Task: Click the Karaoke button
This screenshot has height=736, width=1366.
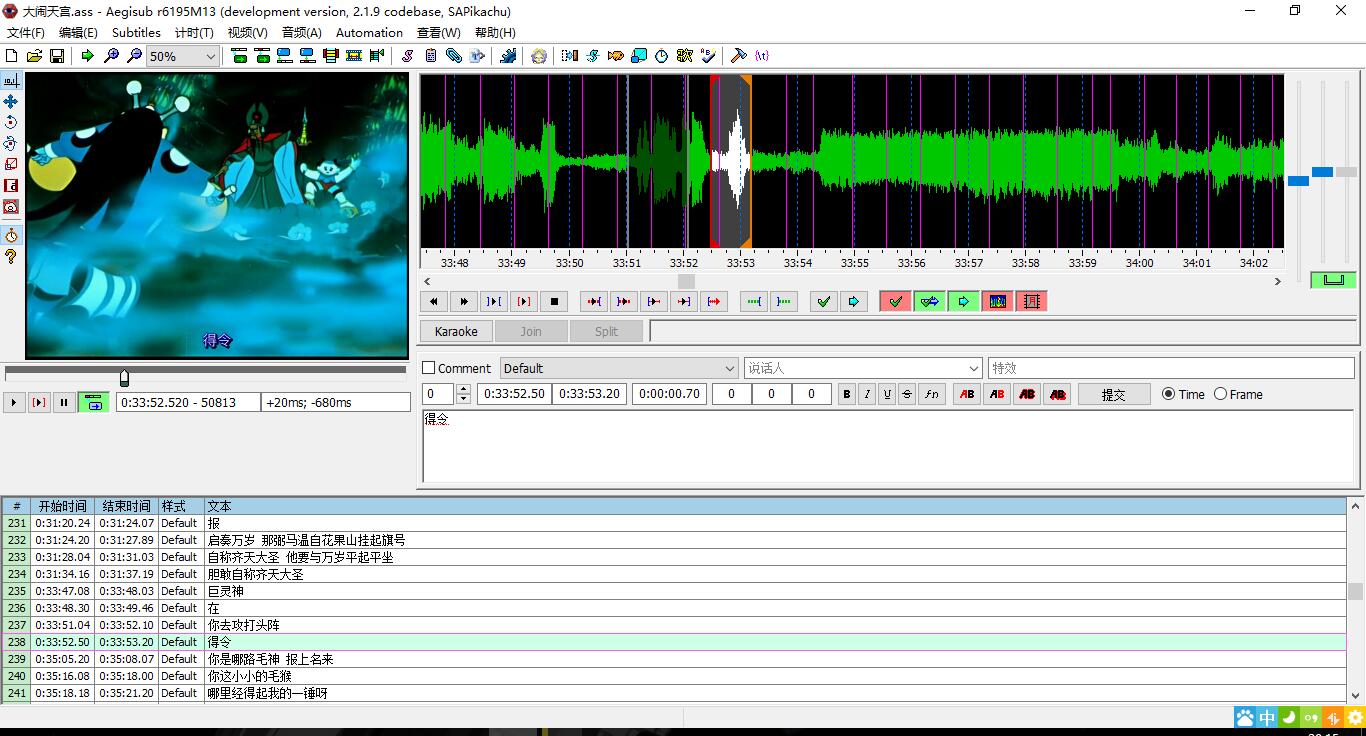Action: pyautogui.click(x=456, y=331)
